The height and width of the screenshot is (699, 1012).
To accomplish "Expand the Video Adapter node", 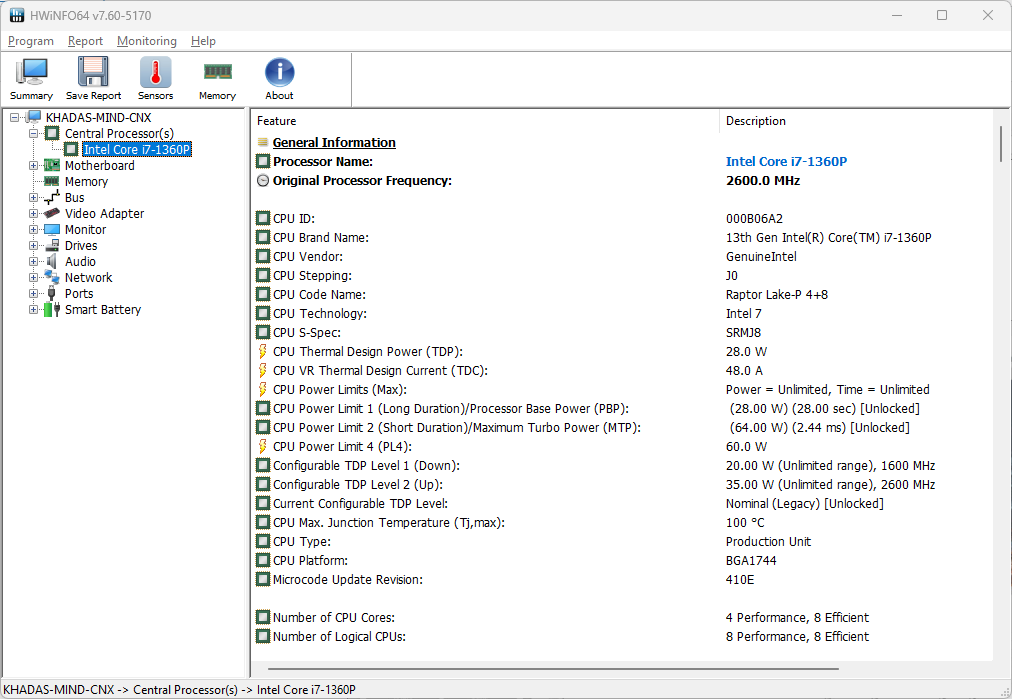I will pyautogui.click(x=33, y=214).
